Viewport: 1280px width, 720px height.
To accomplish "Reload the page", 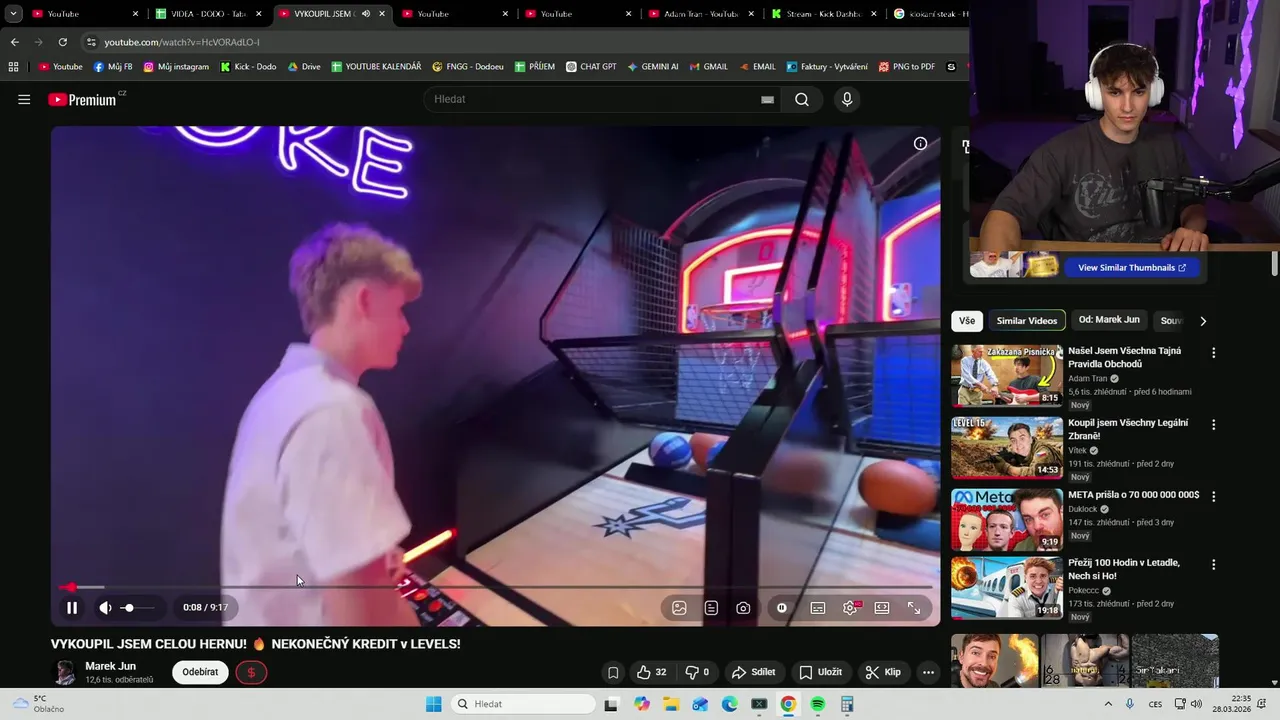I will 62,42.
